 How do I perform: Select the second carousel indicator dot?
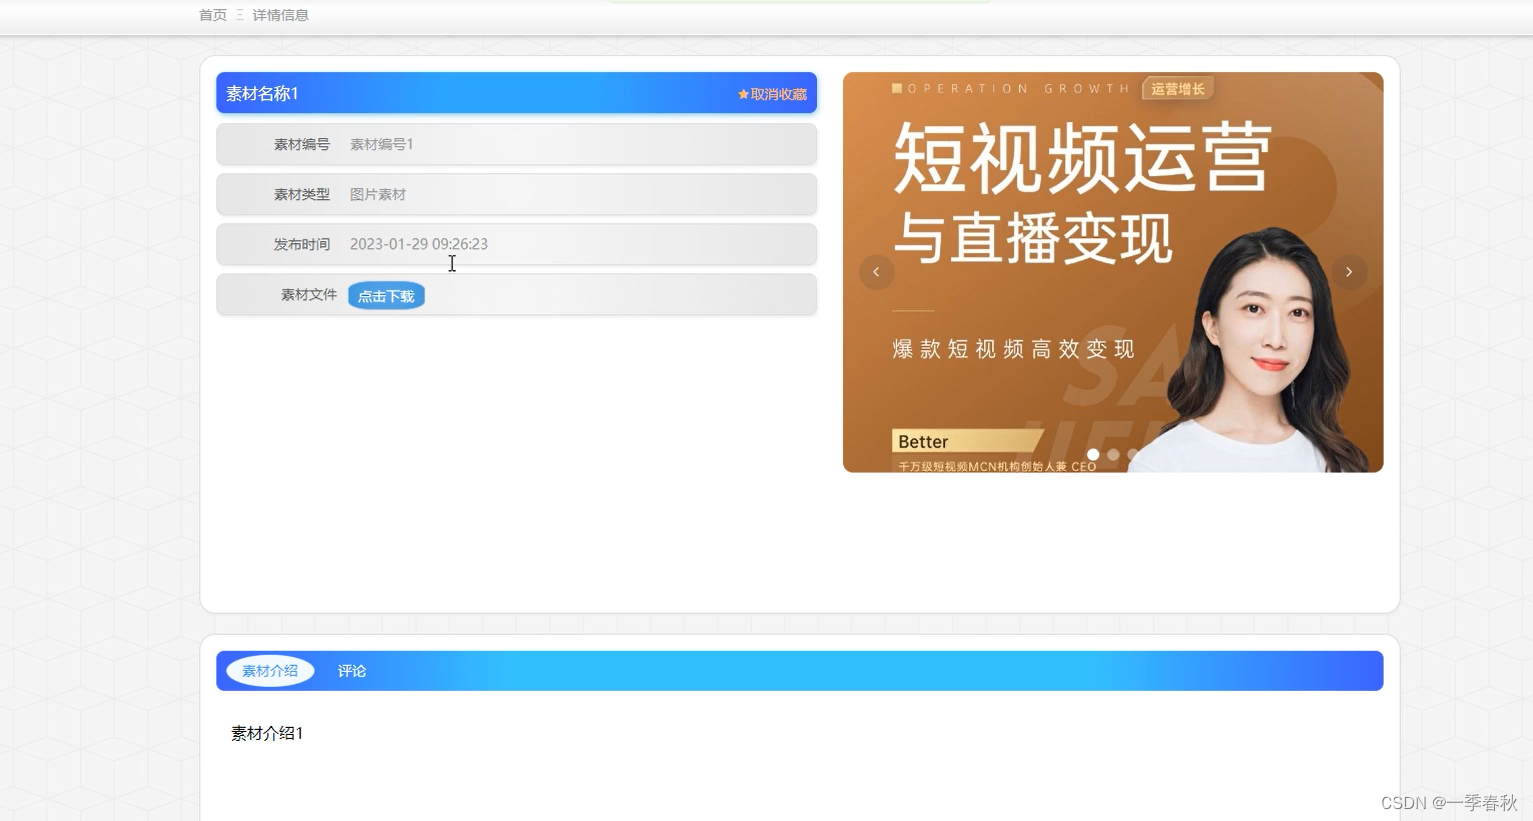point(1113,454)
